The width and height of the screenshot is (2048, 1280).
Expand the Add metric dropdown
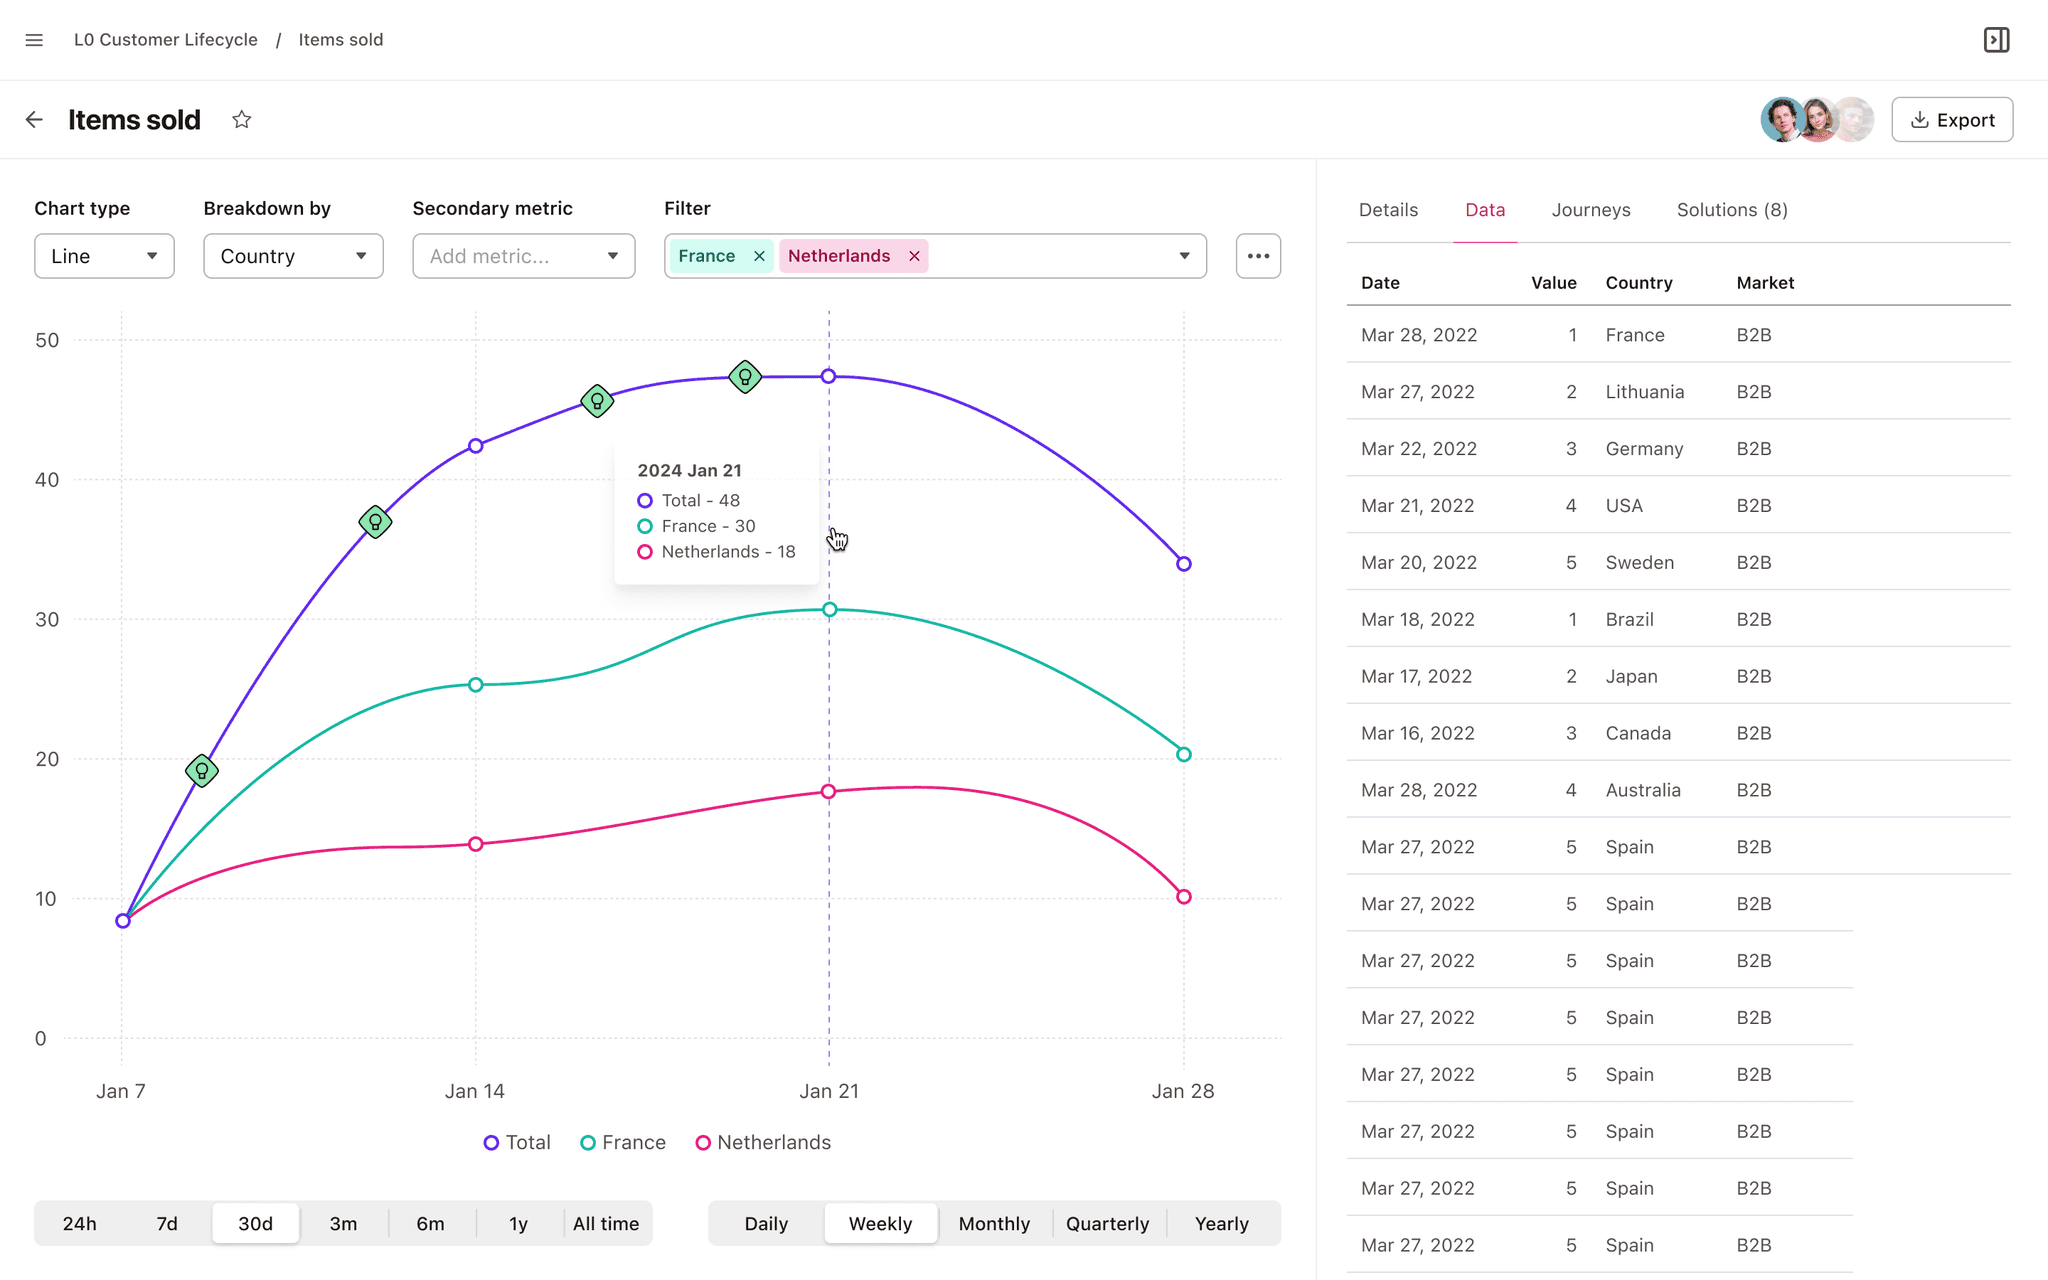(x=523, y=256)
